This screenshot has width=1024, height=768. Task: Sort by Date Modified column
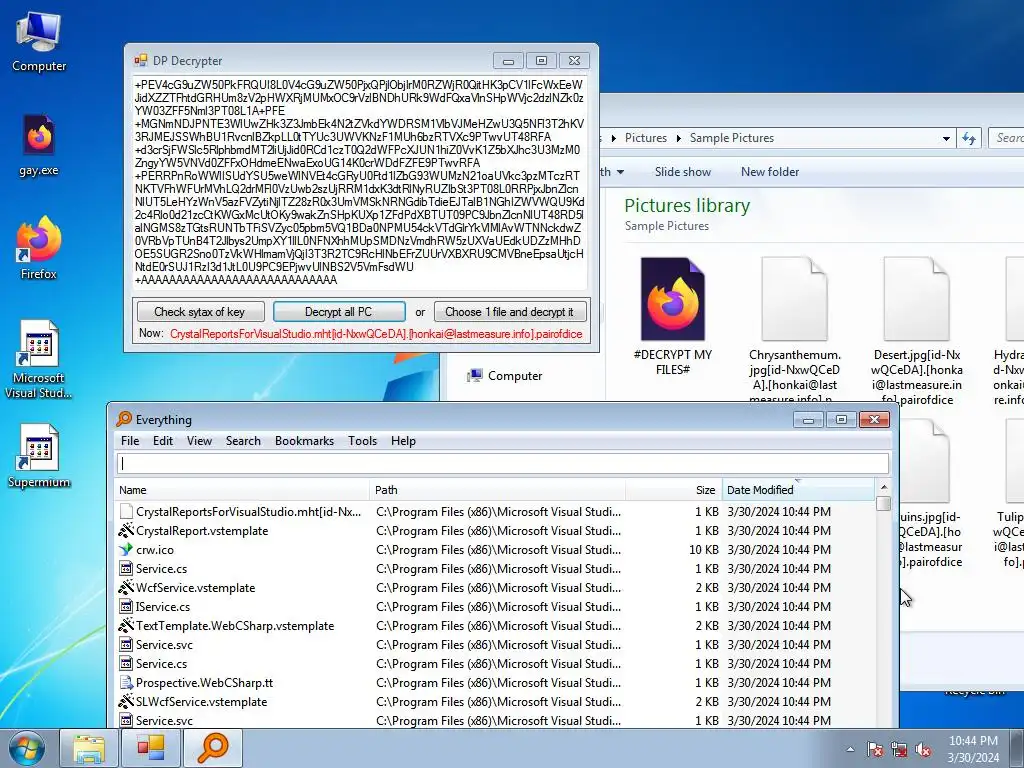click(798, 490)
